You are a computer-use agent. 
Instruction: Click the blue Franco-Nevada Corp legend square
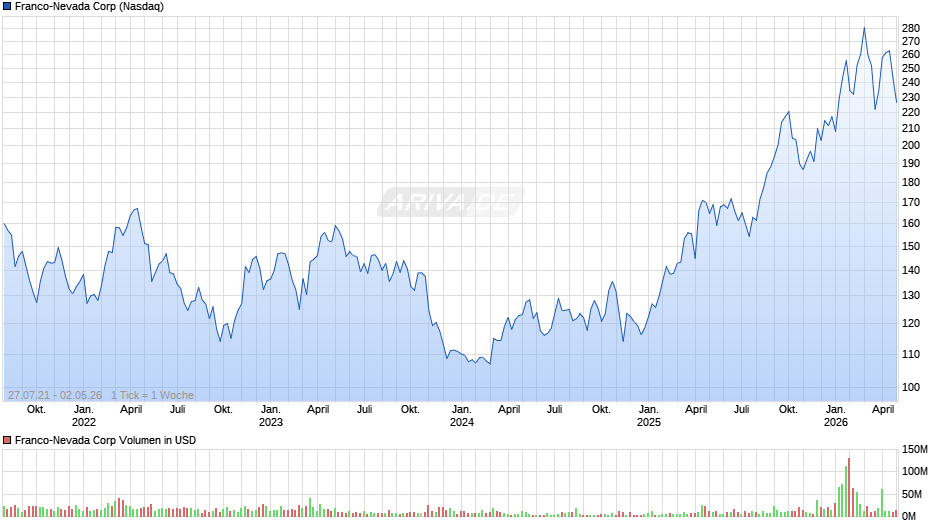[7, 7]
